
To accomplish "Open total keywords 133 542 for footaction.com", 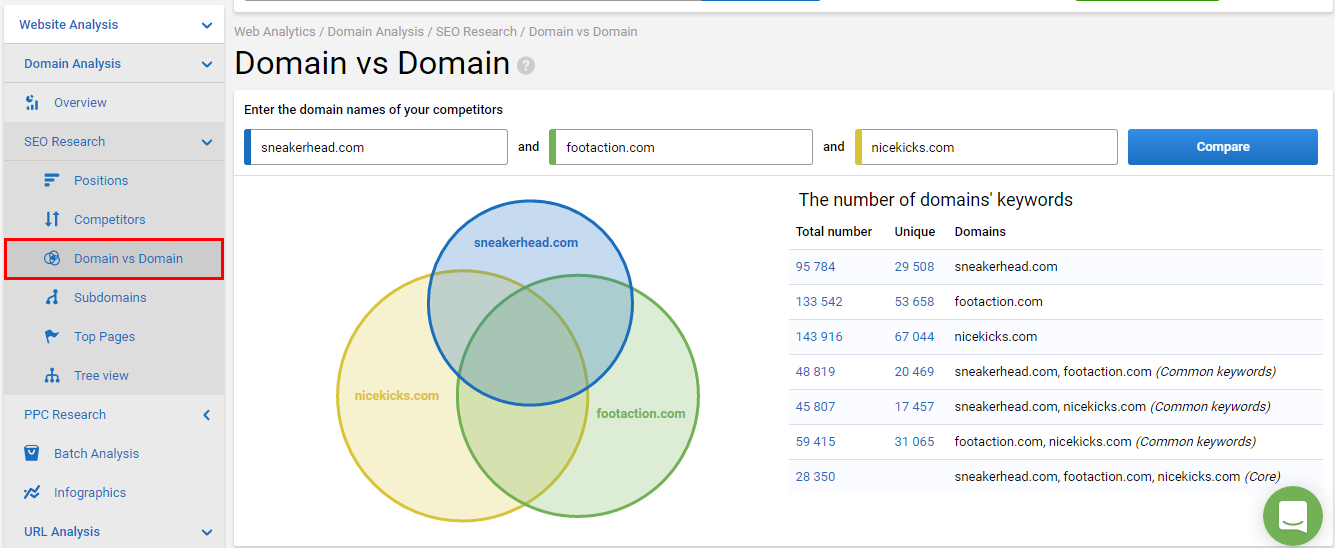I will pyautogui.click(x=819, y=302).
